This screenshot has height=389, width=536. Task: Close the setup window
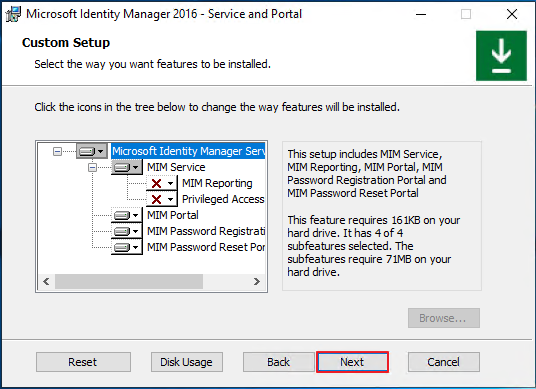(x=512, y=14)
